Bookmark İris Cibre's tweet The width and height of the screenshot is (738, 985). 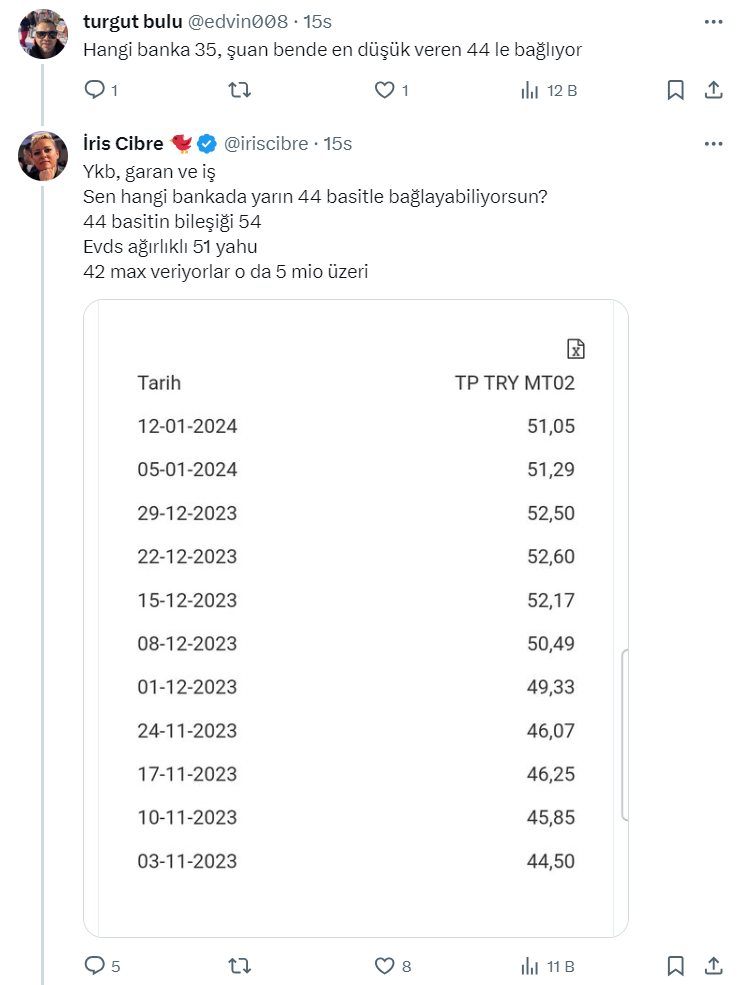(676, 966)
